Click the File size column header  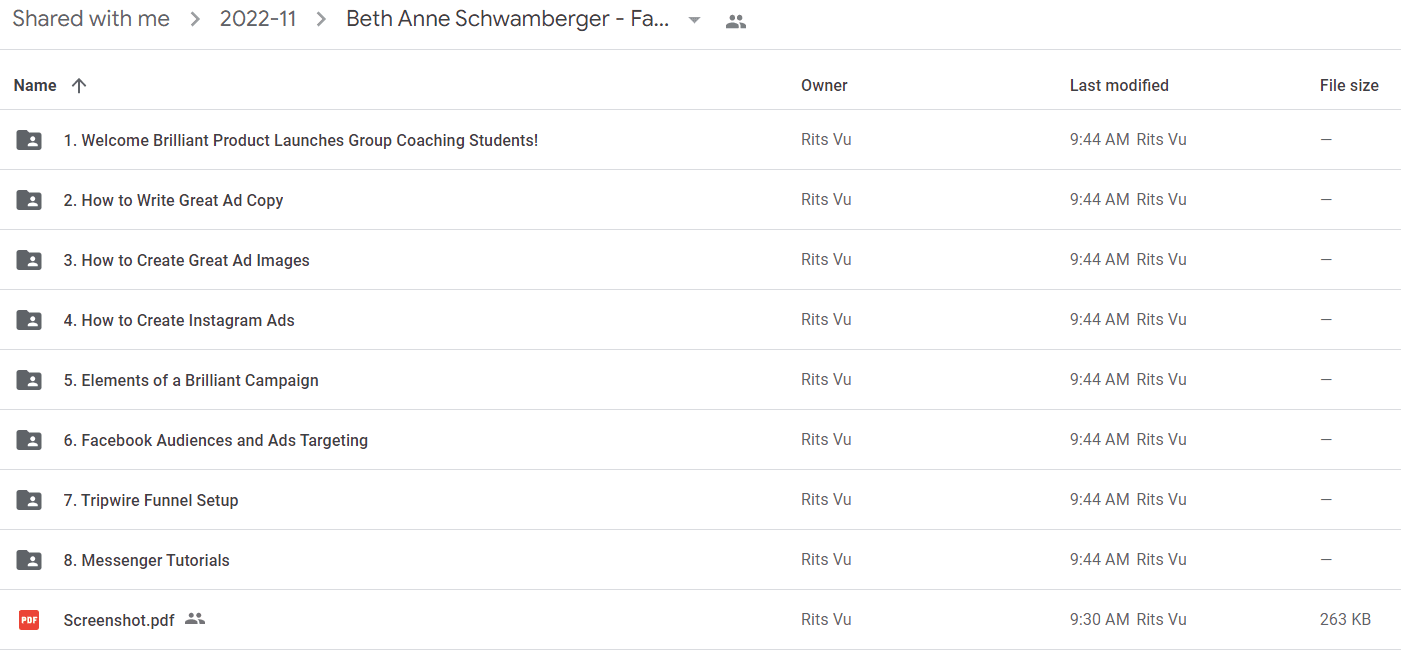(x=1349, y=86)
